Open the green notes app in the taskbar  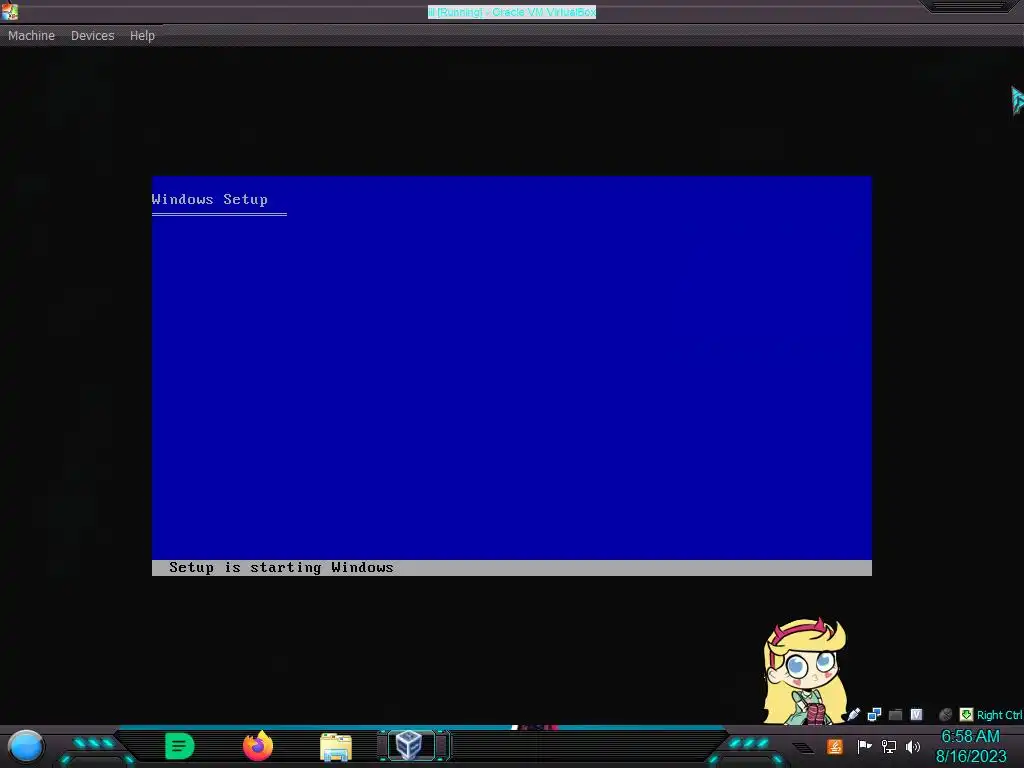[180, 746]
